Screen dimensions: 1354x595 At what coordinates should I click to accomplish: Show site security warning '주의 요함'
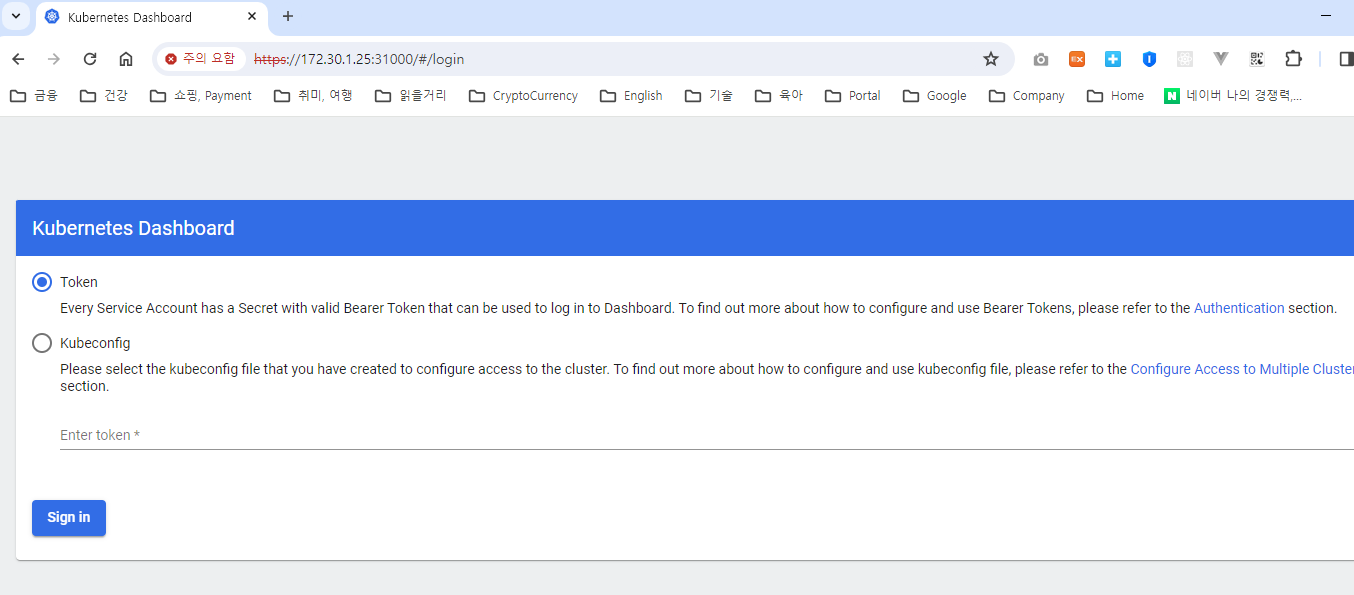pos(200,59)
